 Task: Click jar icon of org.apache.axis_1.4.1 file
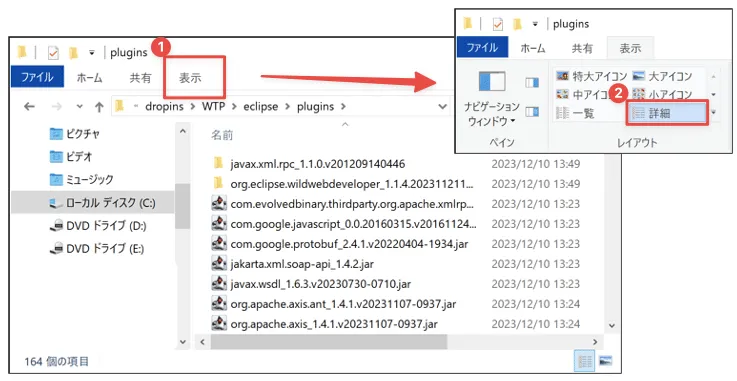pos(219,323)
